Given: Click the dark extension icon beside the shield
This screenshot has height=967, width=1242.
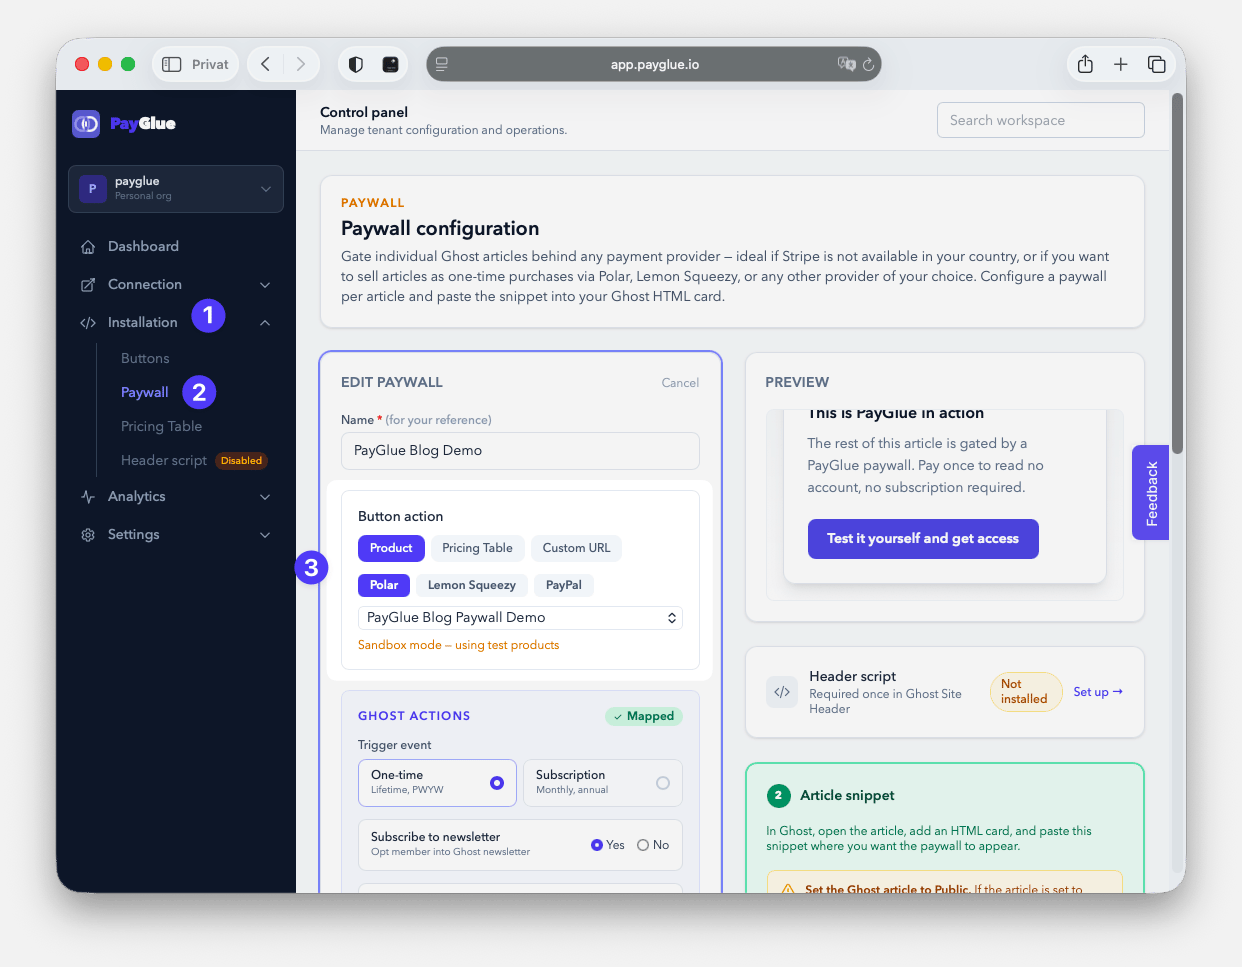Looking at the screenshot, I should coord(390,64).
